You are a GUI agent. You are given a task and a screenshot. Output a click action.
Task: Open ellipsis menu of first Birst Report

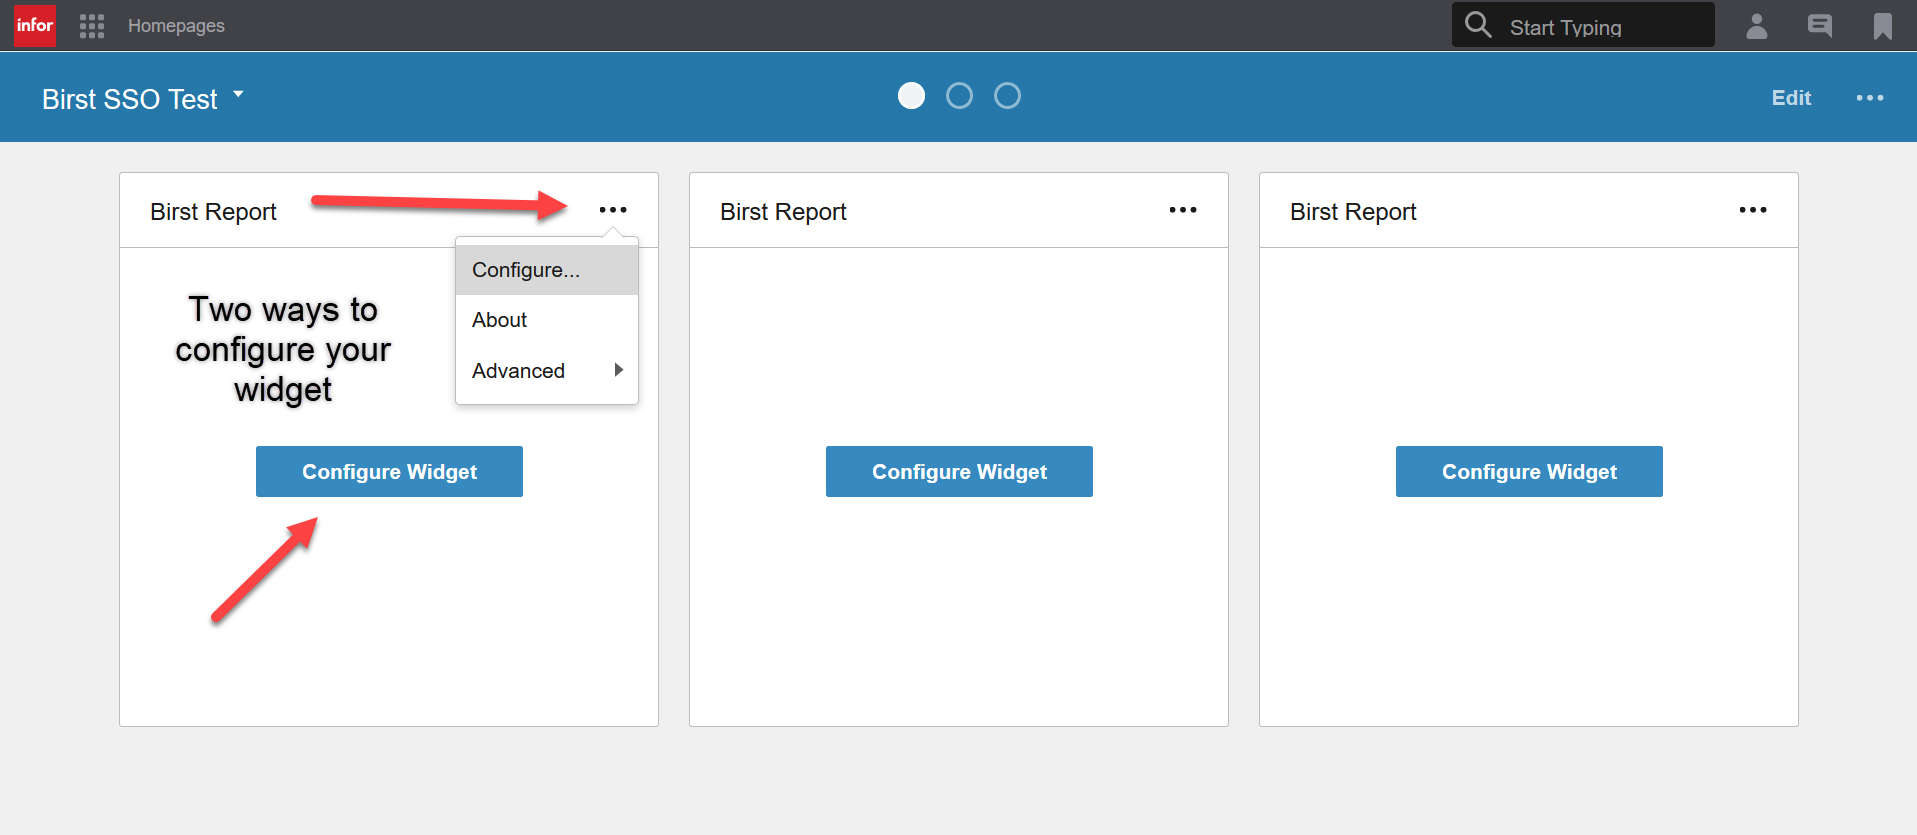(x=613, y=210)
